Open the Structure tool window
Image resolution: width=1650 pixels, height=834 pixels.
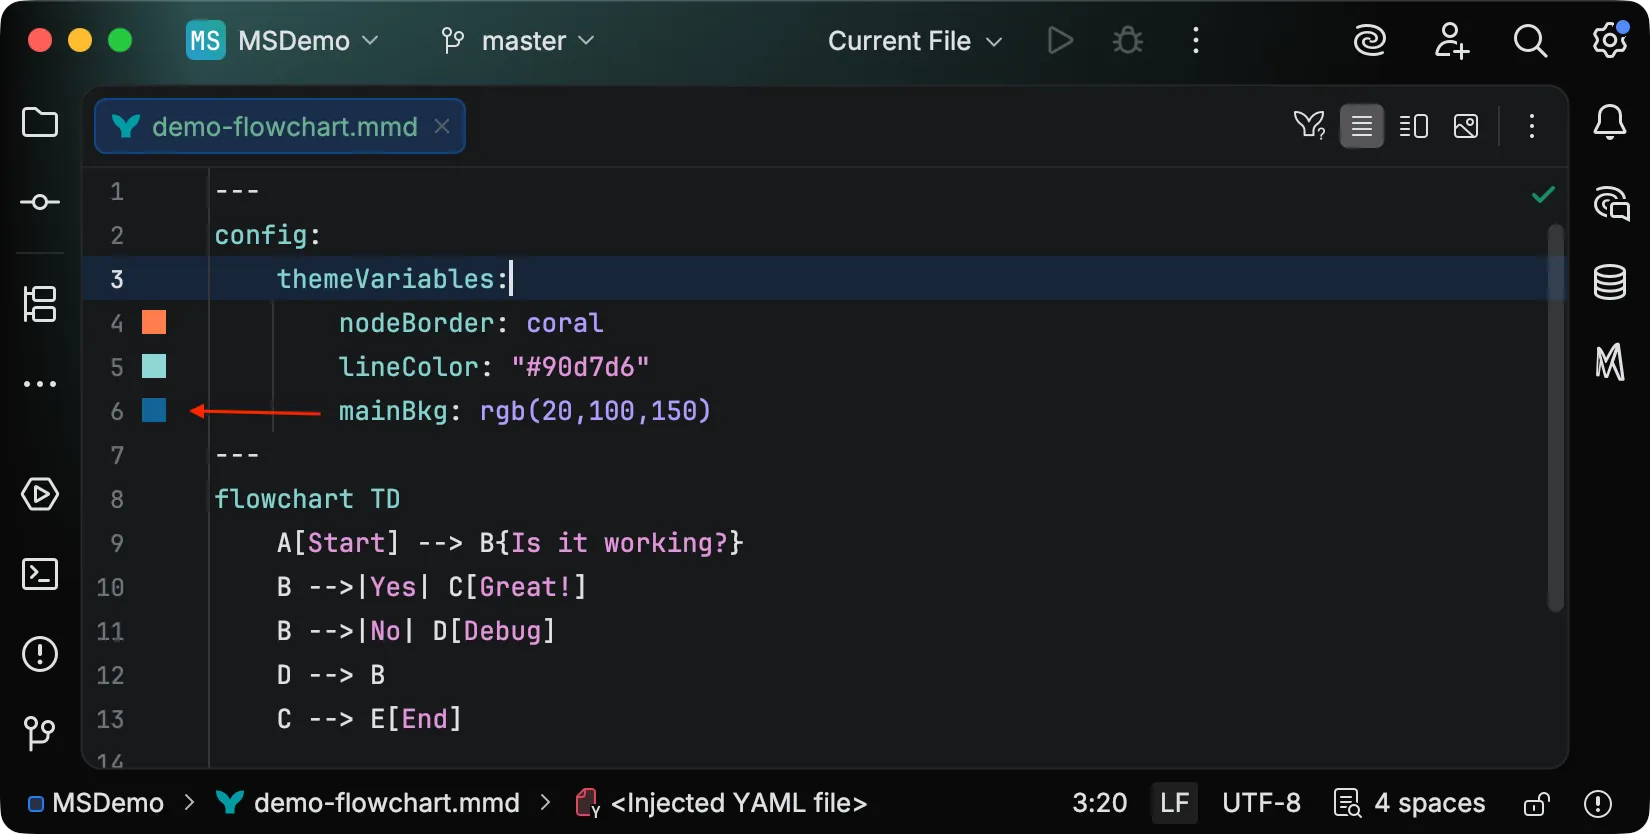click(40, 304)
